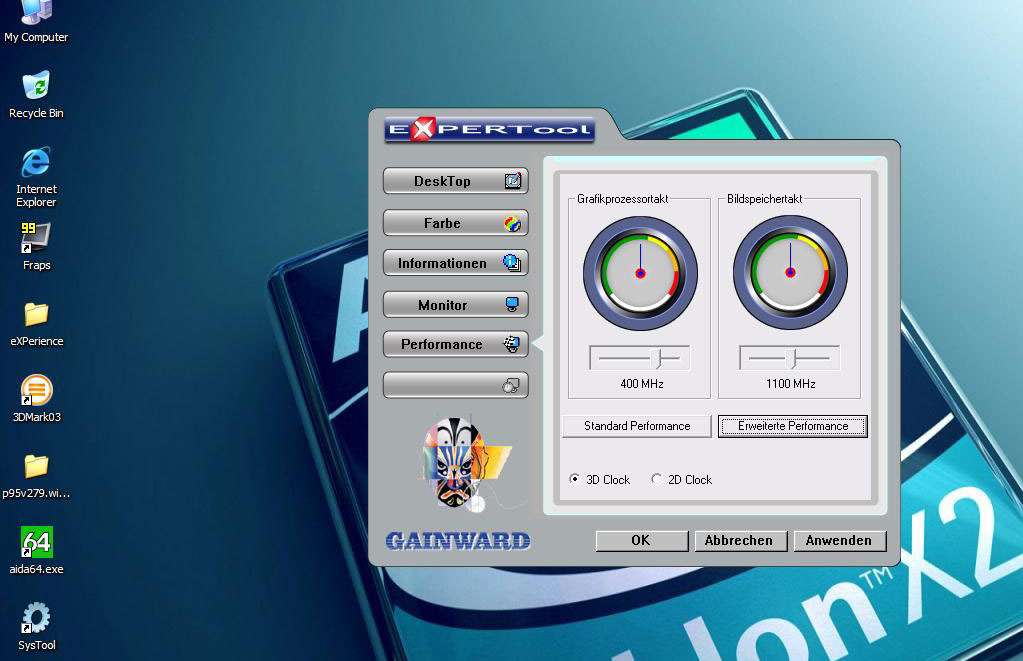Click the Erweiterte Performance button

coord(793,426)
